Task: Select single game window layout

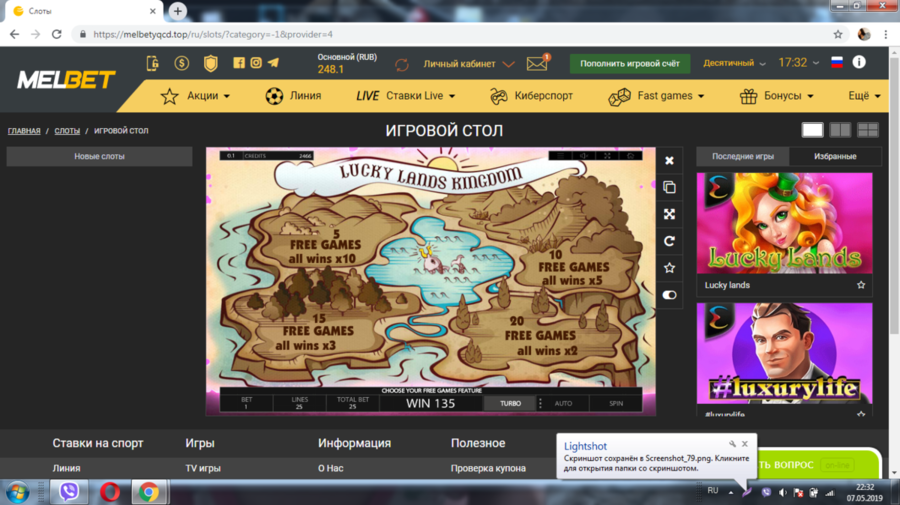Action: pyautogui.click(x=812, y=130)
